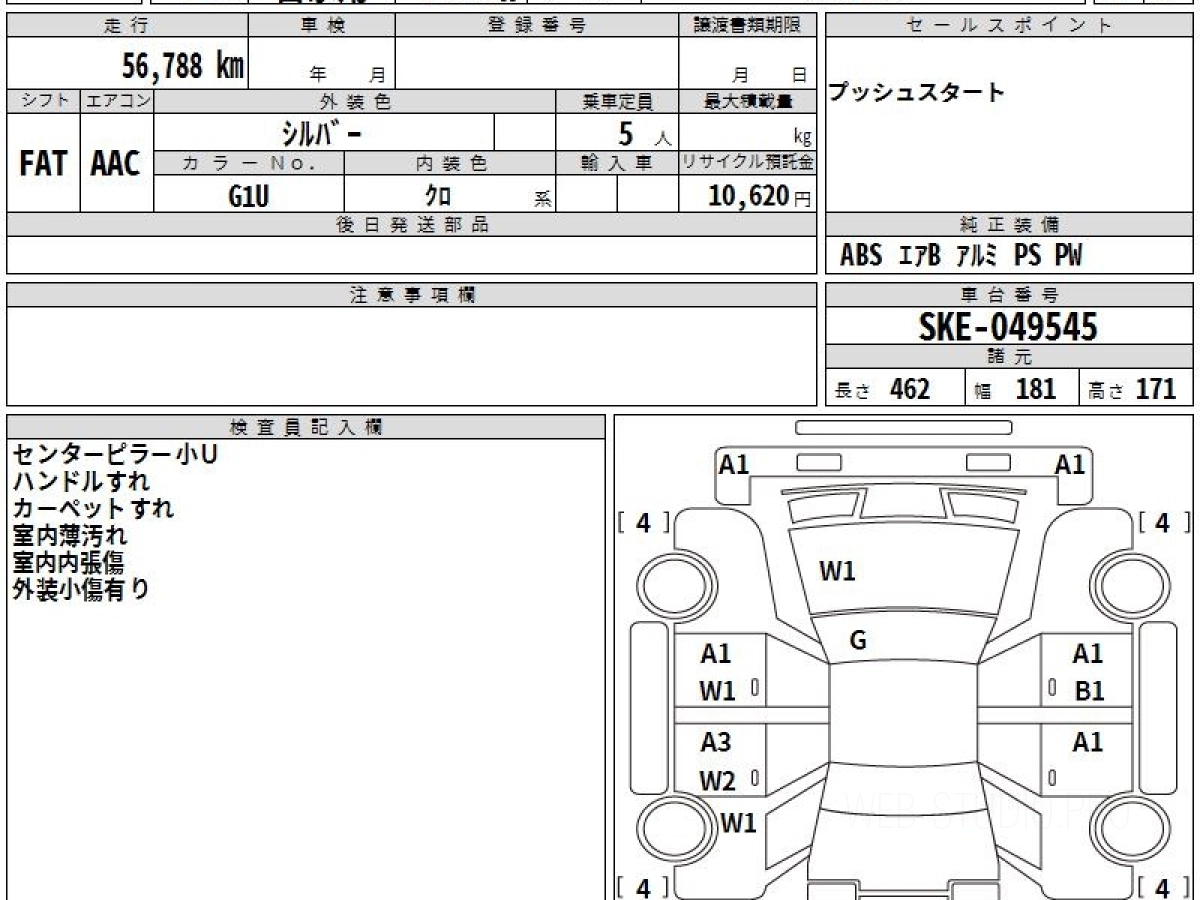
Task: Select the B1 mark on the diagram
Action: point(1089,691)
